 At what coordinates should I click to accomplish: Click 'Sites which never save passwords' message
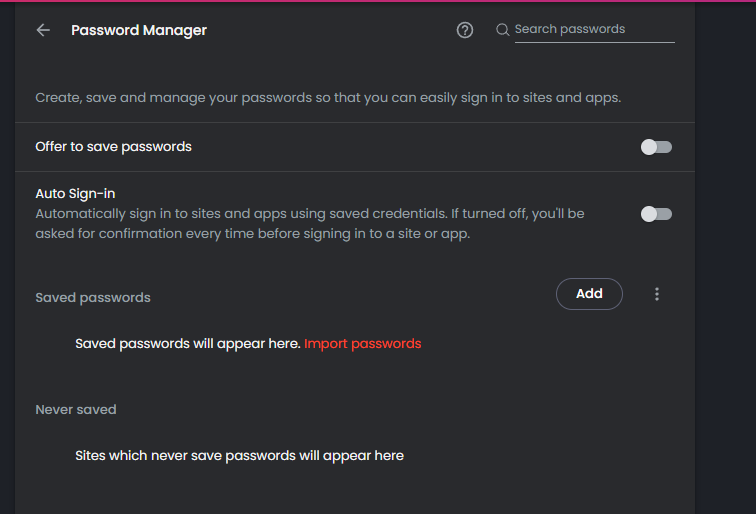[x=239, y=455]
